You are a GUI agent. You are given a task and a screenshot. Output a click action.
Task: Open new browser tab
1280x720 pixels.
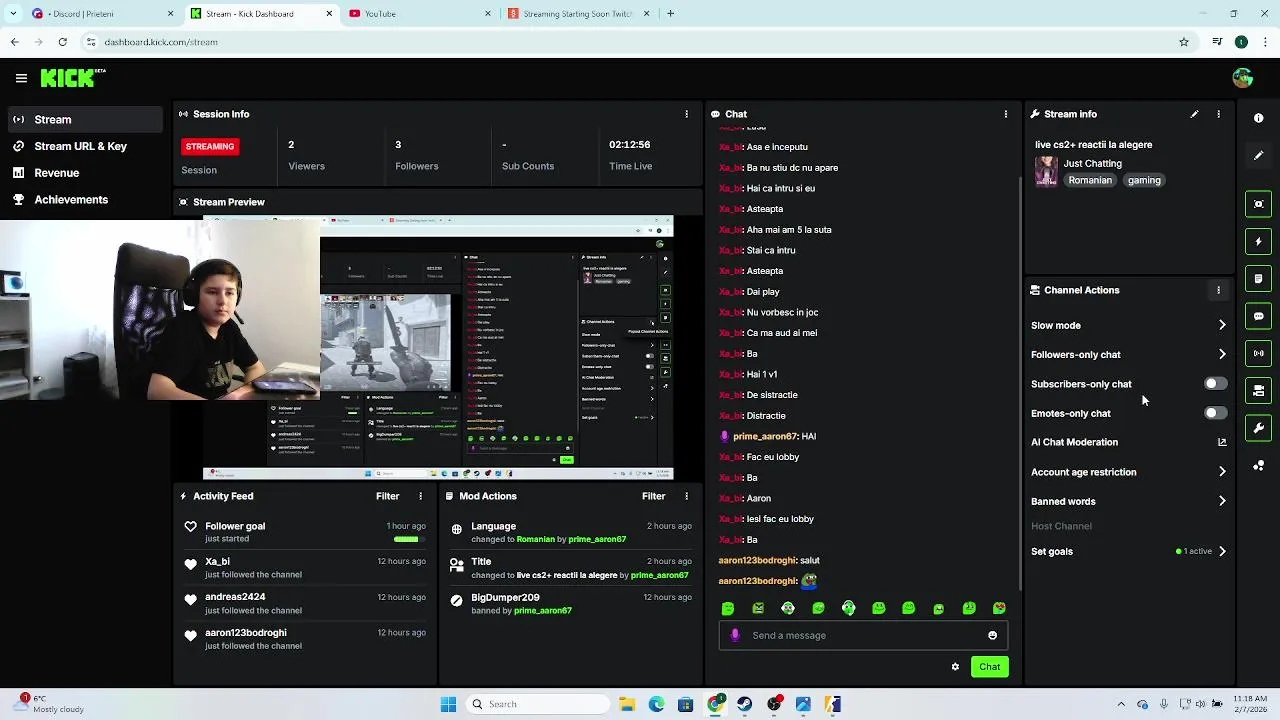(670, 14)
